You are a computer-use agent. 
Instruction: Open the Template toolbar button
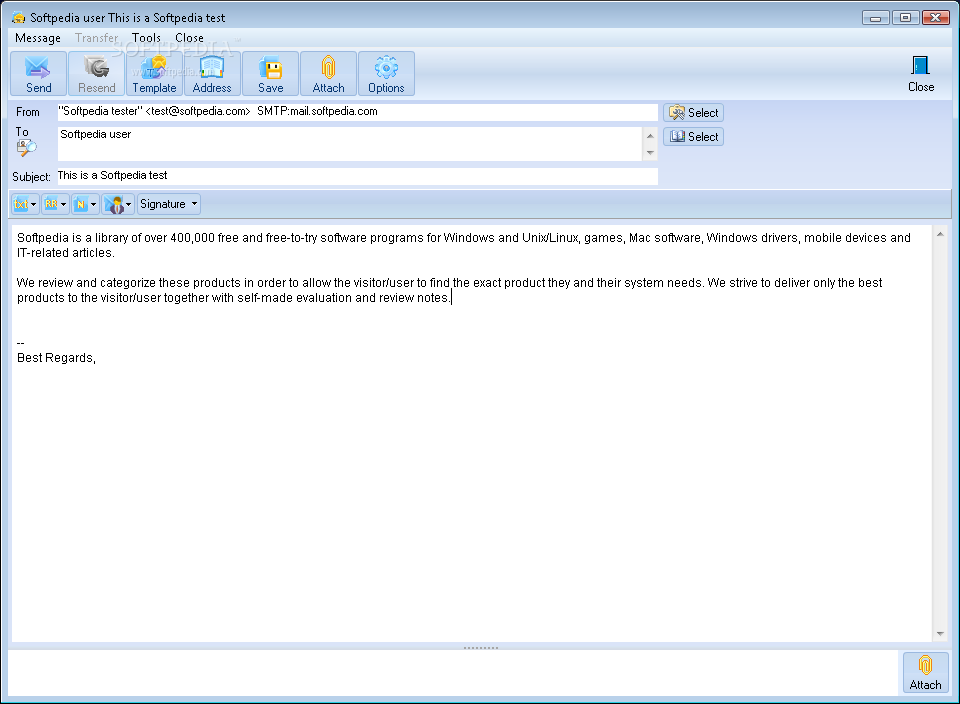154,73
